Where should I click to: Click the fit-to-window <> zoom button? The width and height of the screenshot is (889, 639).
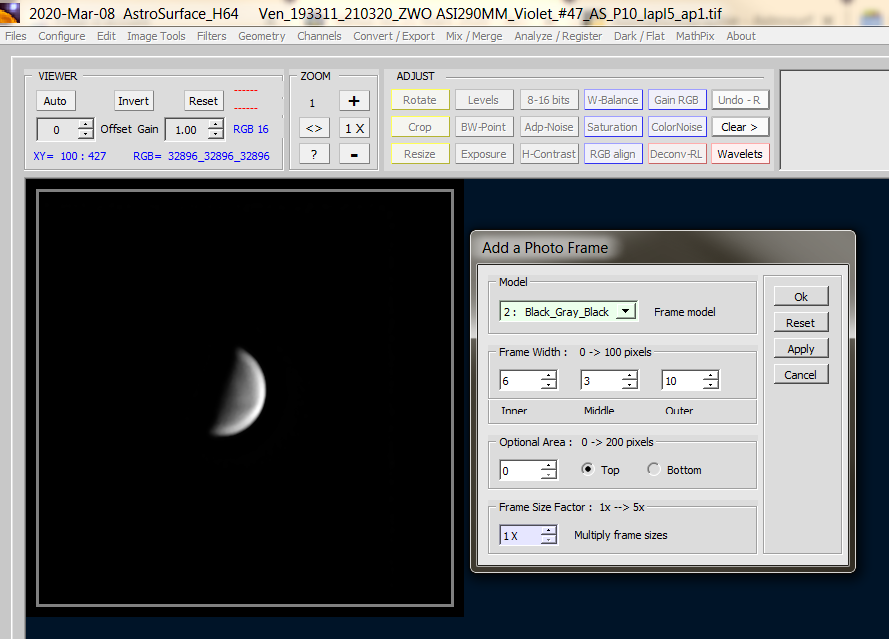(314, 128)
